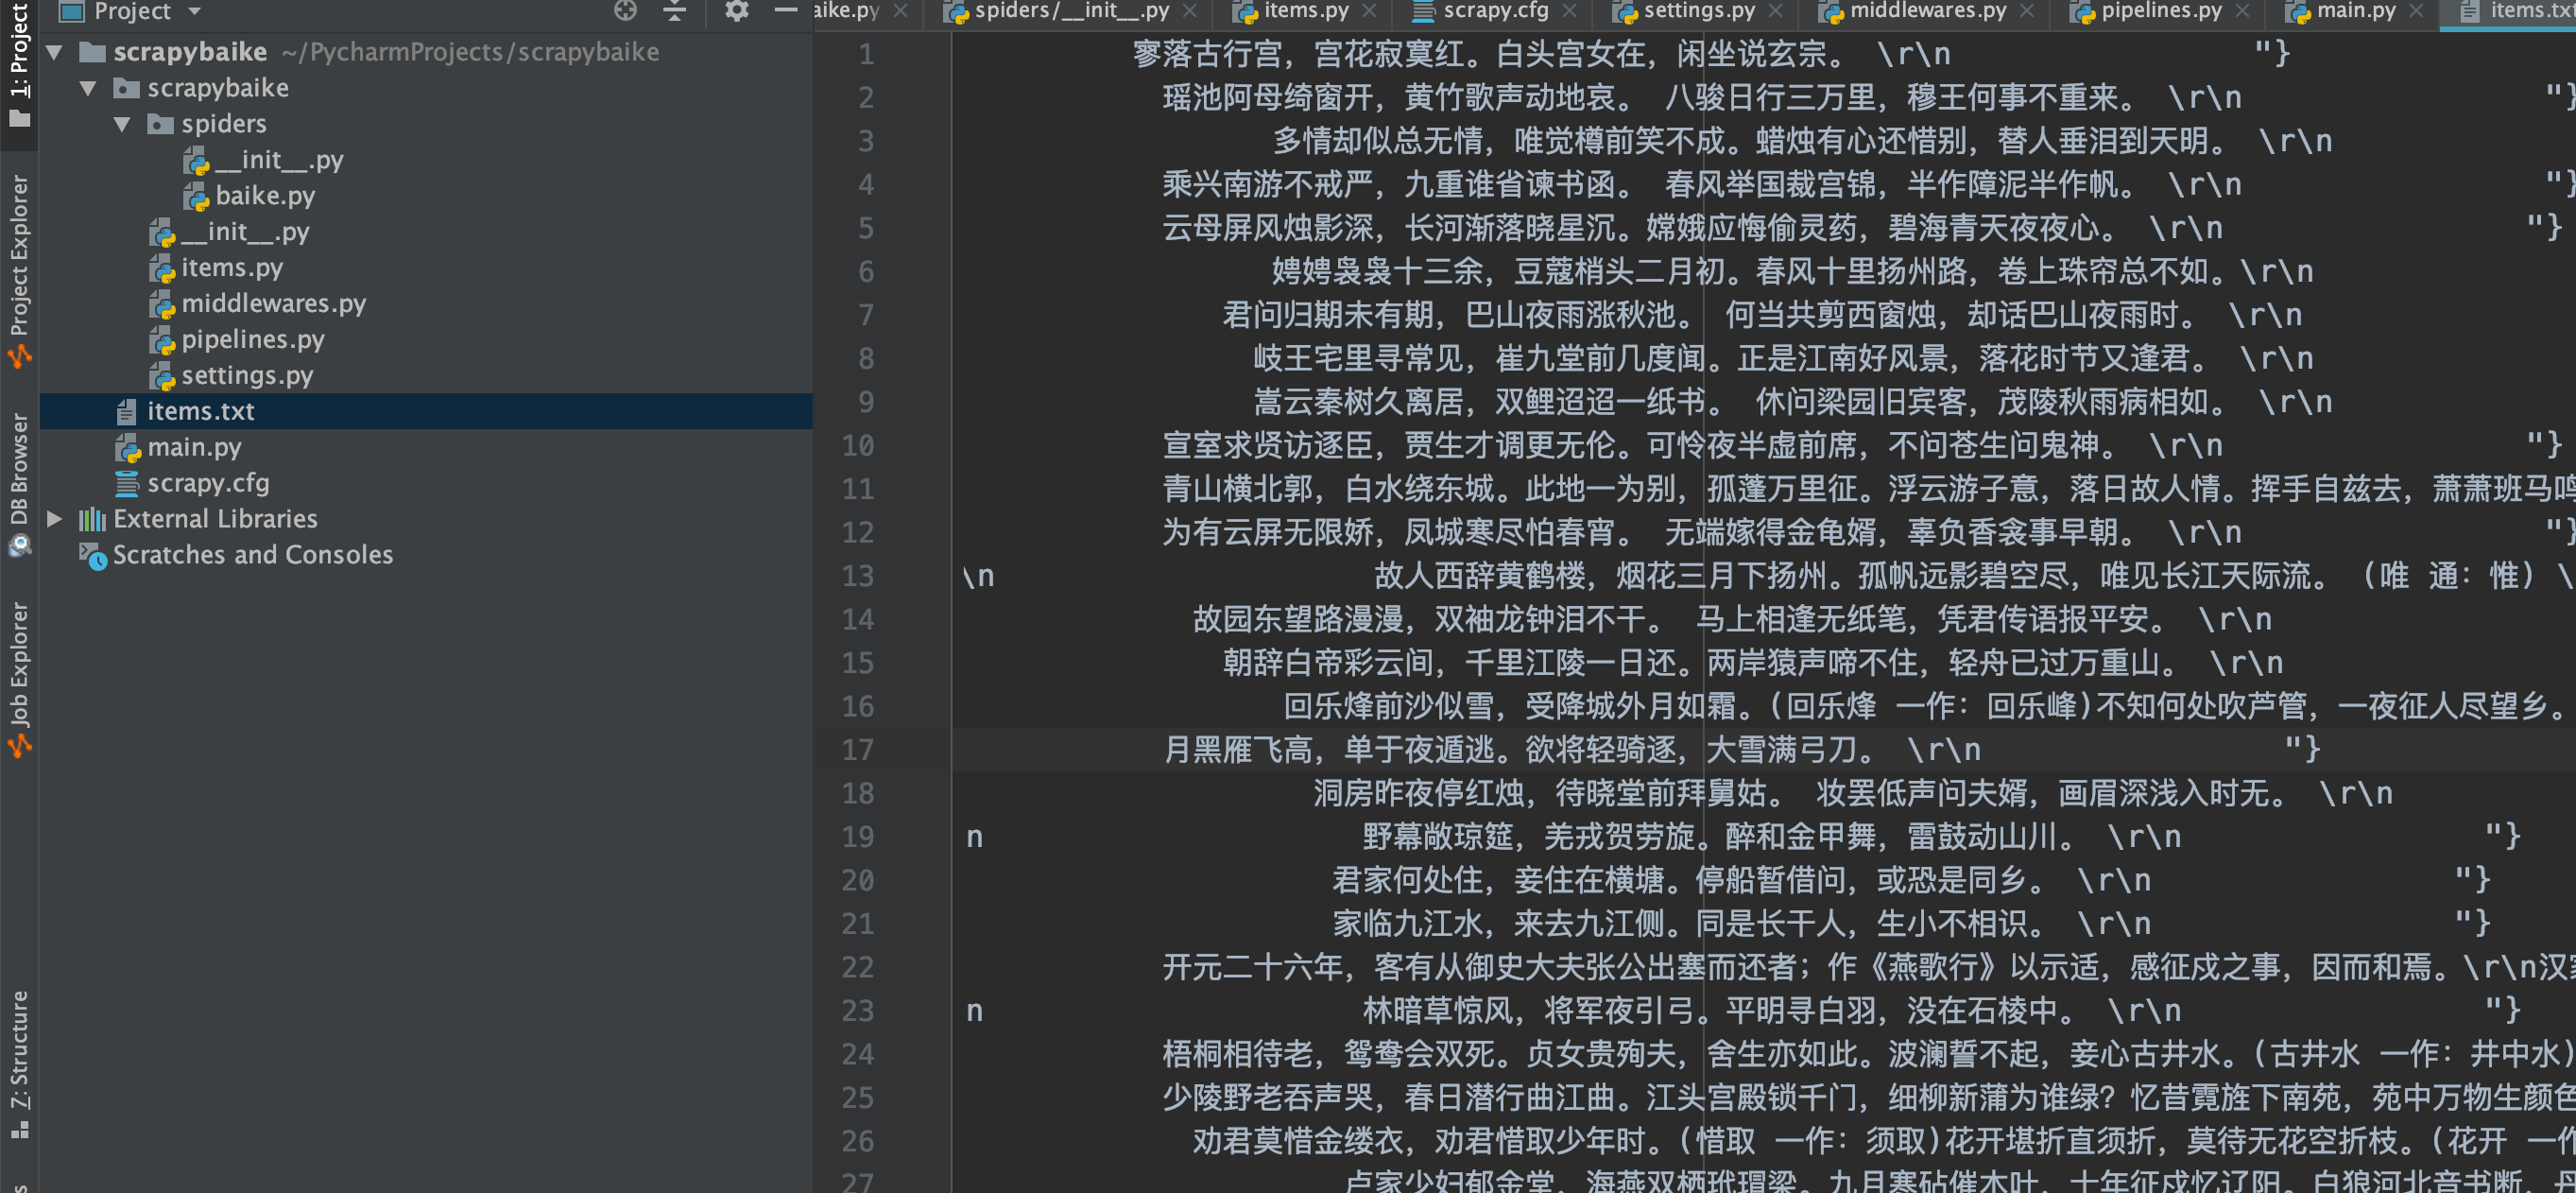2576x1193 pixels.
Task: Switch to main.py editor tab
Action: pos(2356,11)
